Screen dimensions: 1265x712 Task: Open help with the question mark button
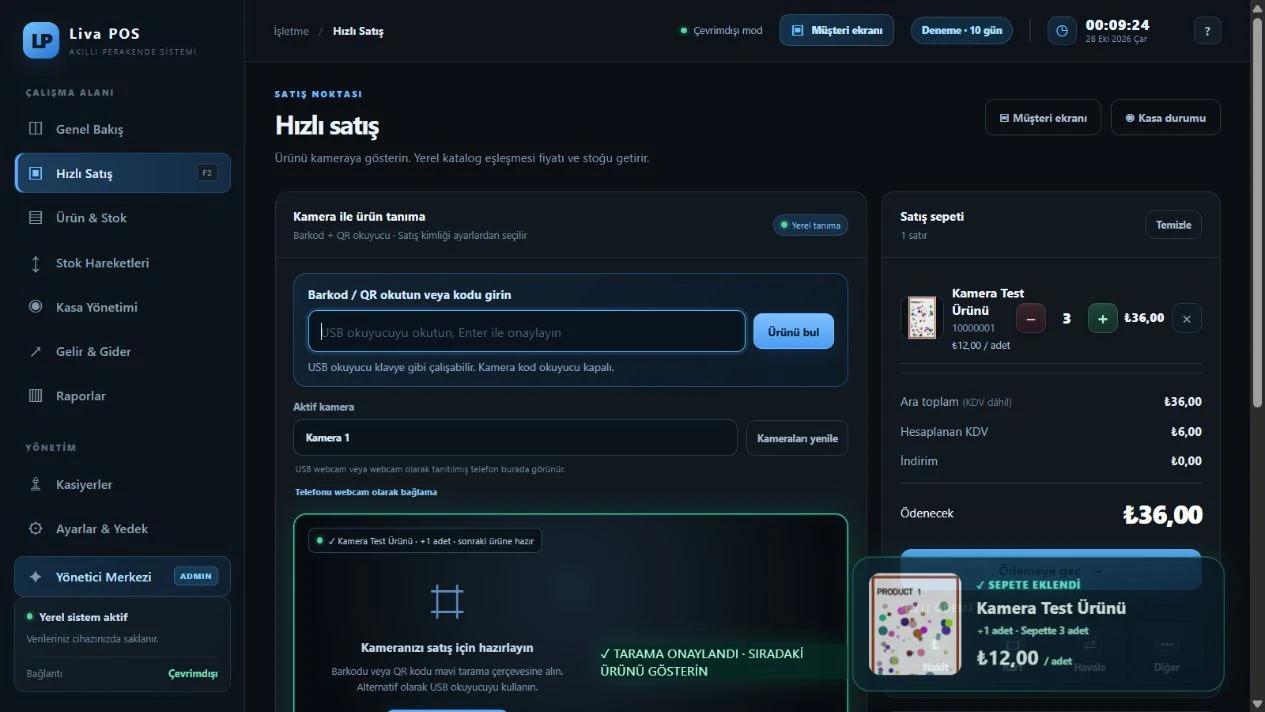point(1208,31)
